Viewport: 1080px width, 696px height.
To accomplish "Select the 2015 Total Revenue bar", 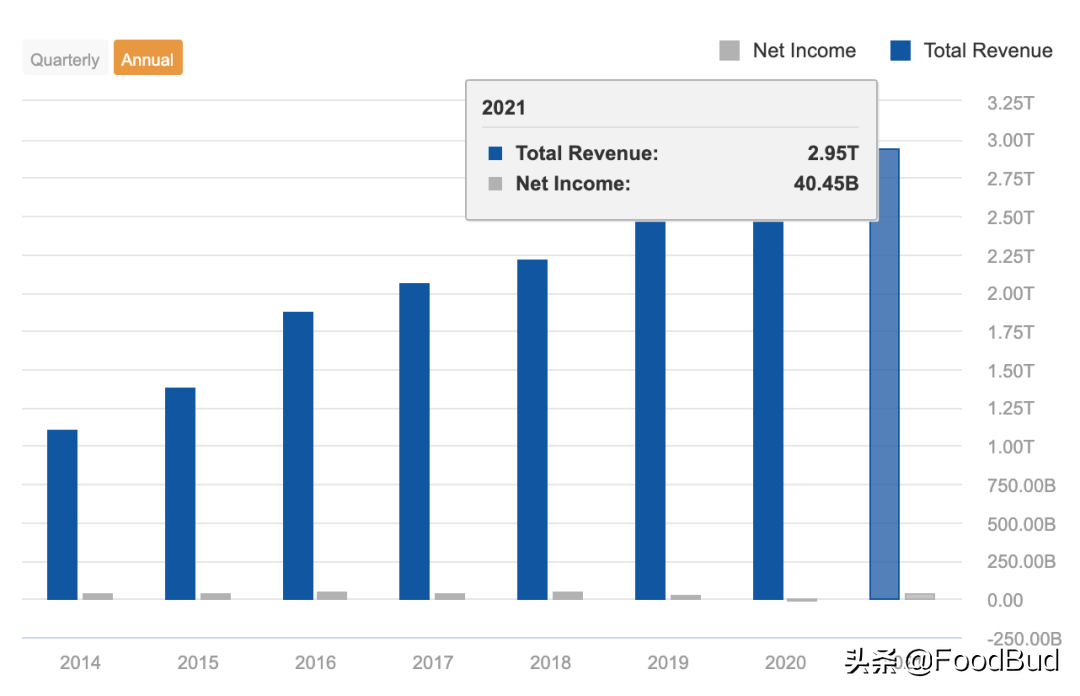I will click(180, 493).
